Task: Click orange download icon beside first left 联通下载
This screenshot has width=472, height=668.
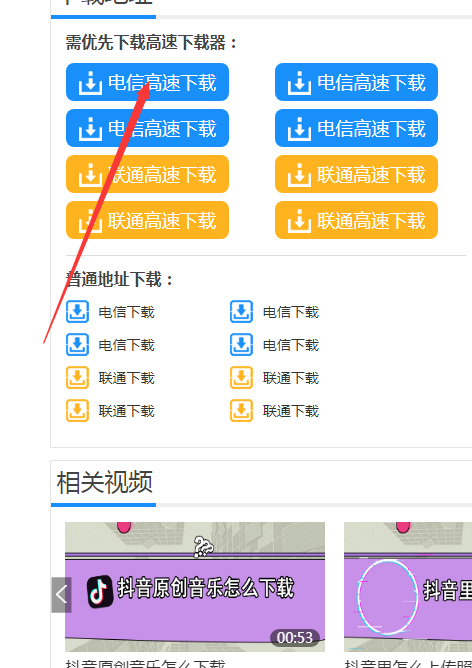Action: point(77,378)
